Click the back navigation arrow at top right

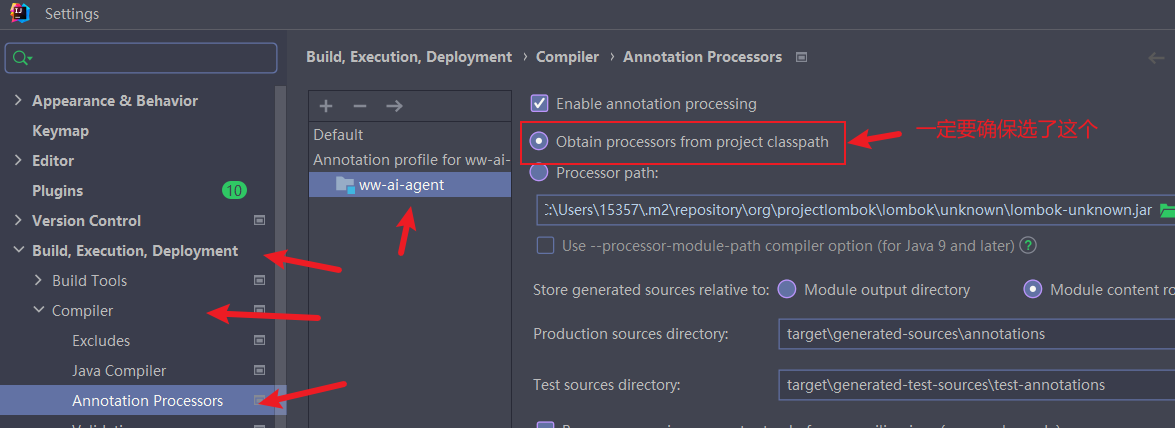click(1157, 58)
